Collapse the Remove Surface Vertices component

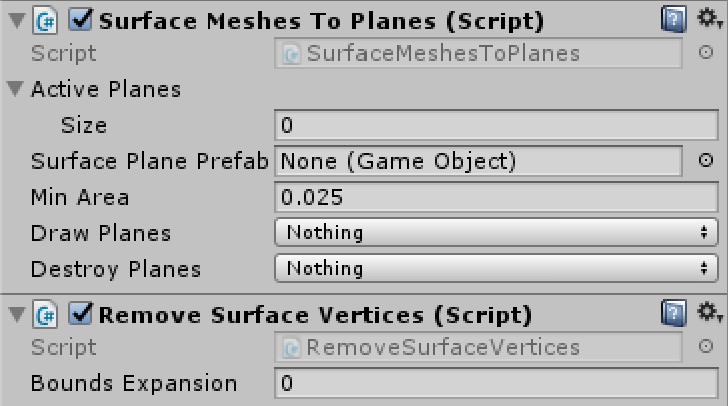14,315
